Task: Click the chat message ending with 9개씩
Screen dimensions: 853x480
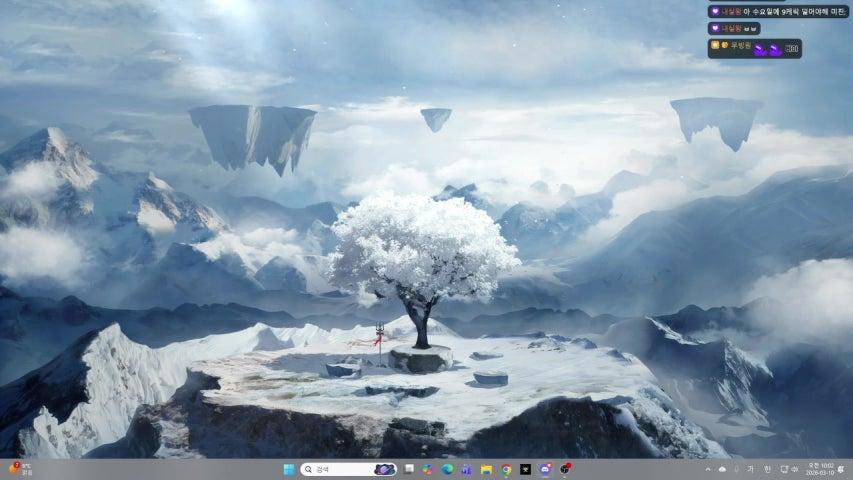Action: (778, 11)
